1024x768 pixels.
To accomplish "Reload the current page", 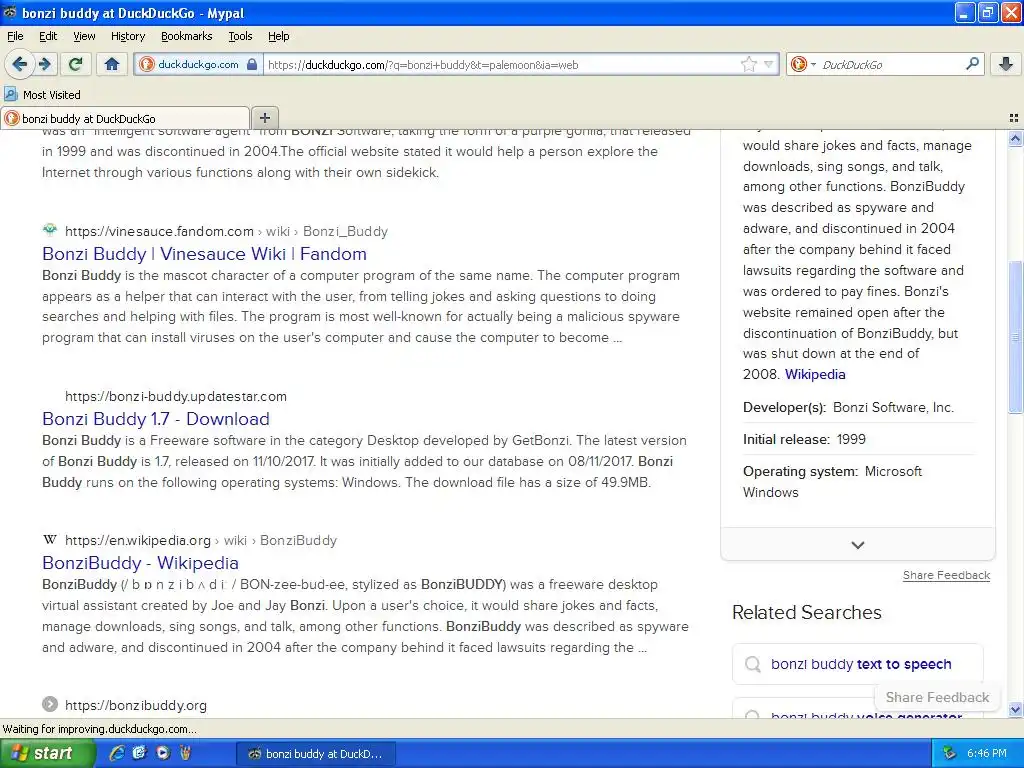I will coord(76,64).
